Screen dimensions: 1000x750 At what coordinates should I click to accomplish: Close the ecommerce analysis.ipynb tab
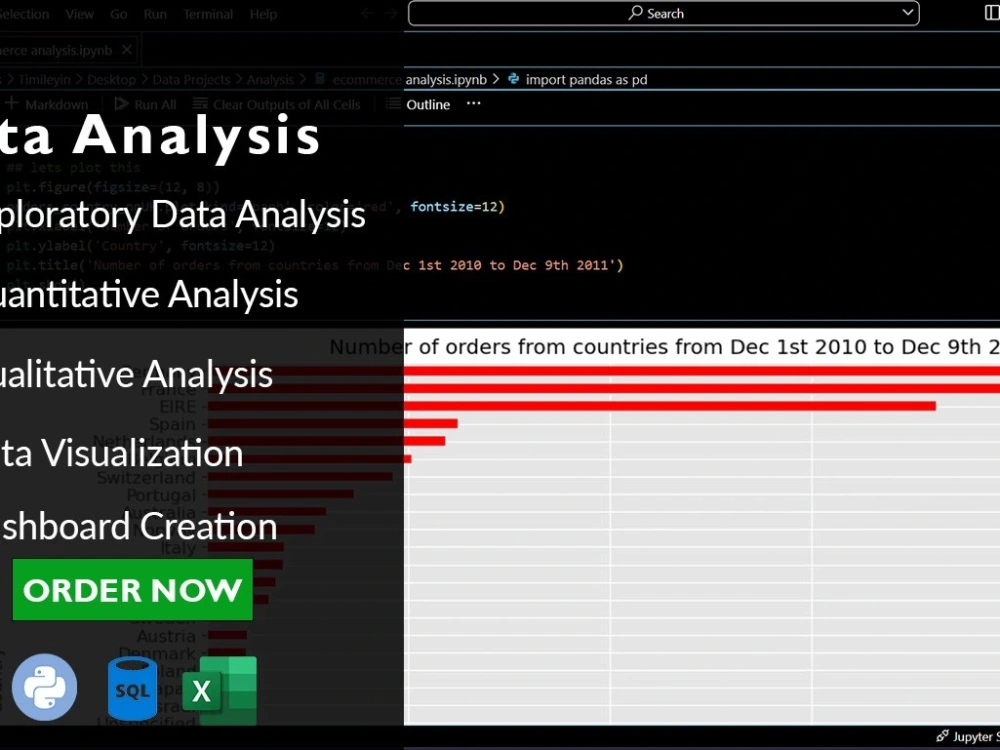(x=127, y=50)
